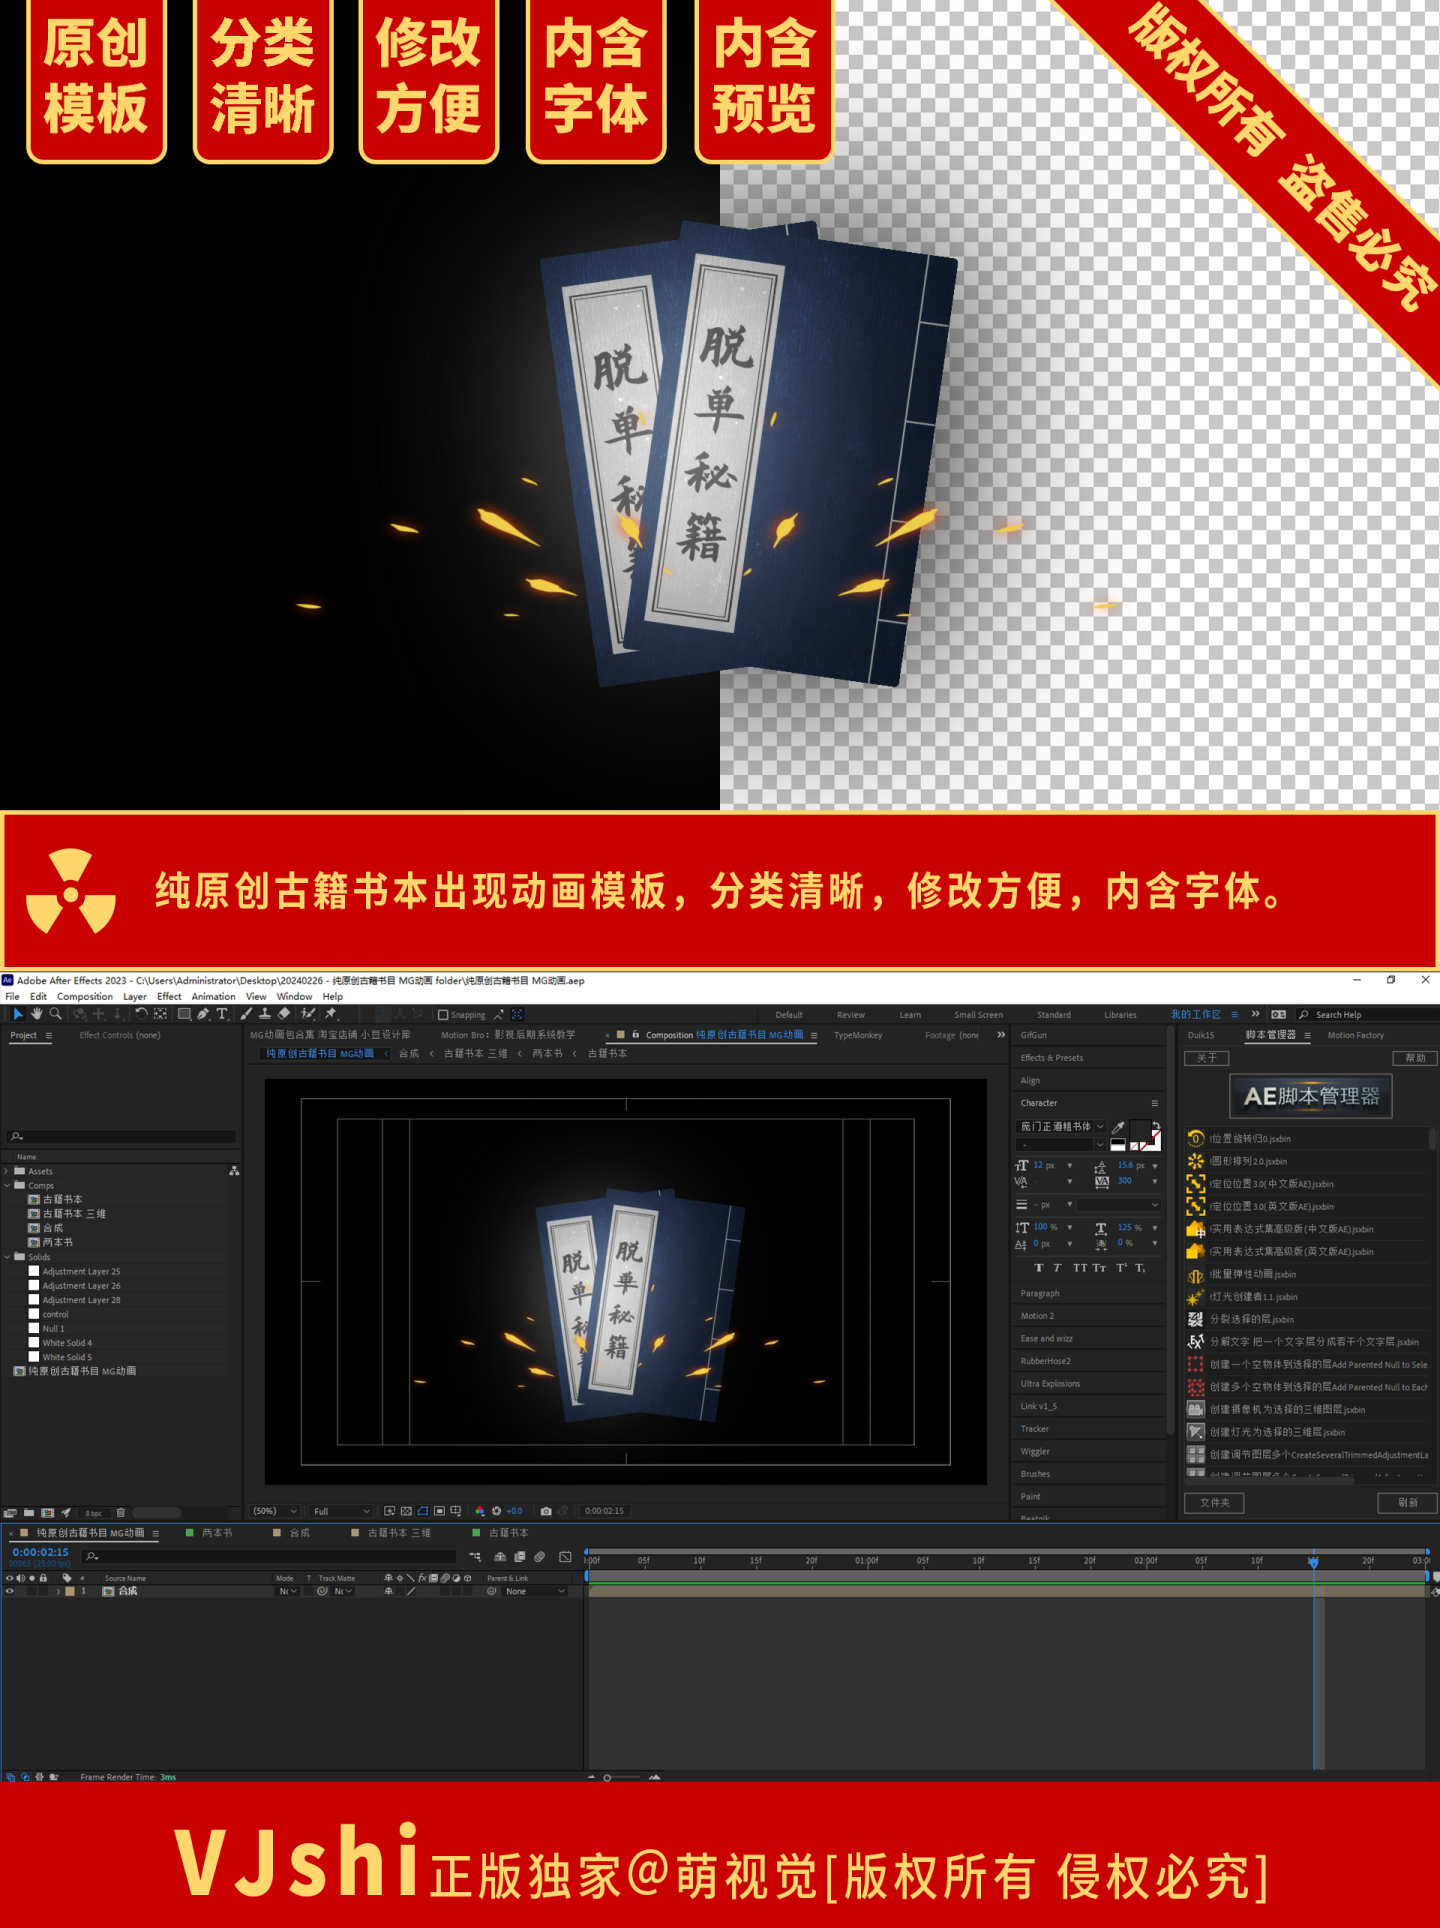This screenshot has height=1928, width=1440.
Task: Click the Graph Editor icon in timeline
Action: [x=565, y=1557]
